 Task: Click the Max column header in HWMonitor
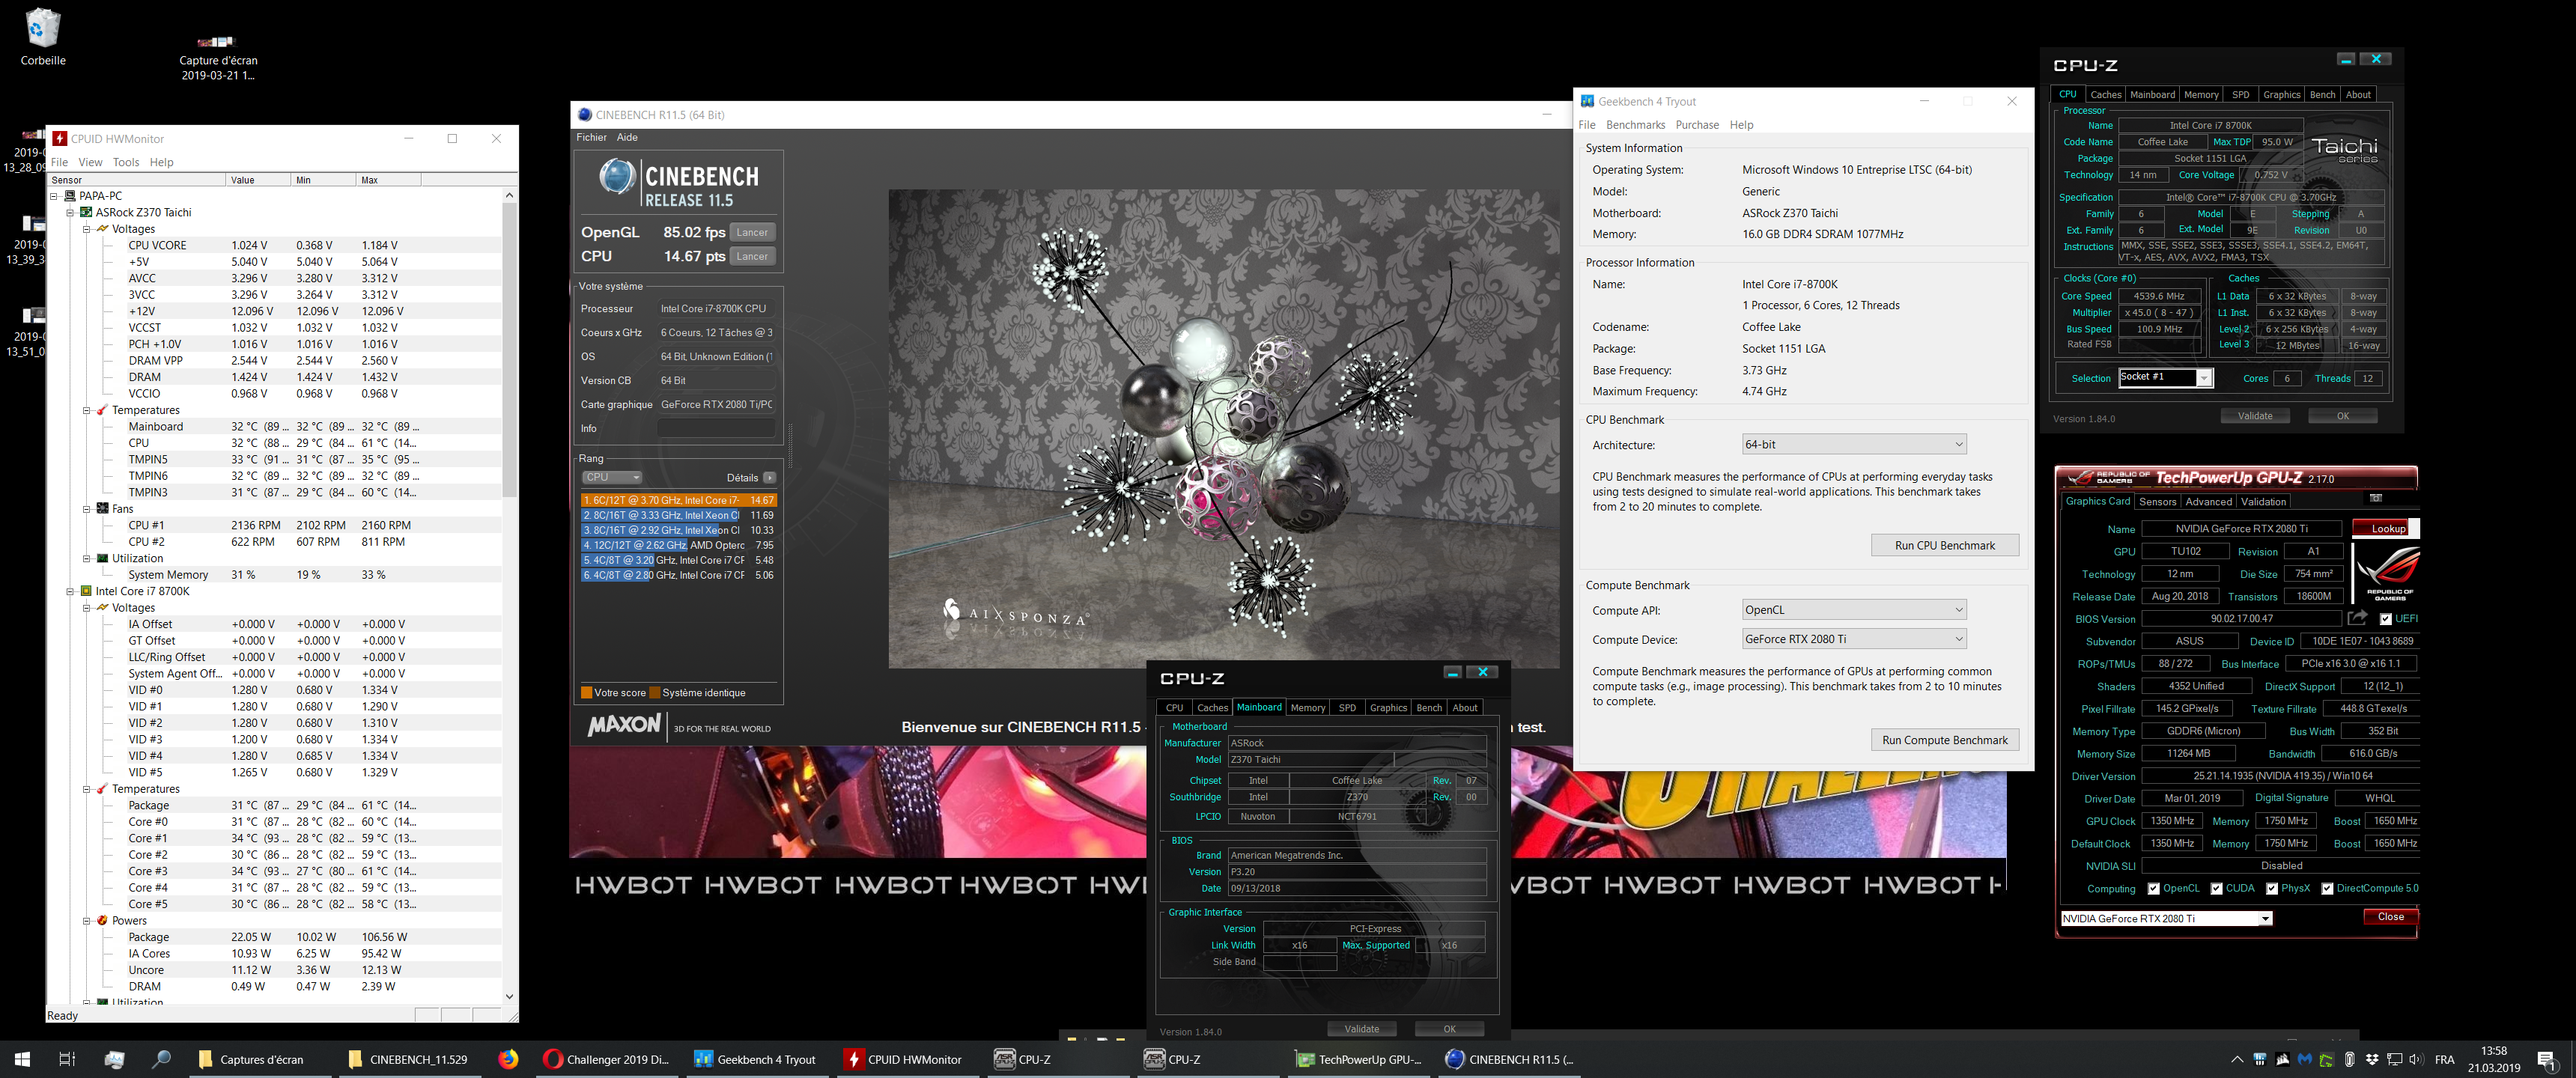(388, 180)
